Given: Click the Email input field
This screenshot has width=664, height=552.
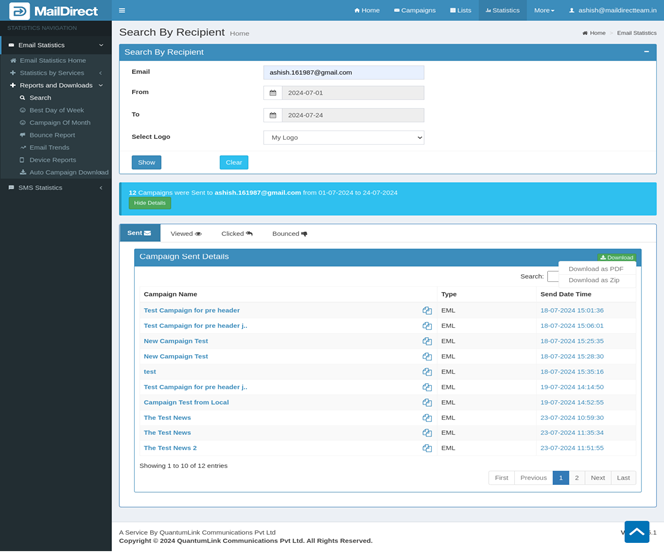Looking at the screenshot, I should 343,73.
